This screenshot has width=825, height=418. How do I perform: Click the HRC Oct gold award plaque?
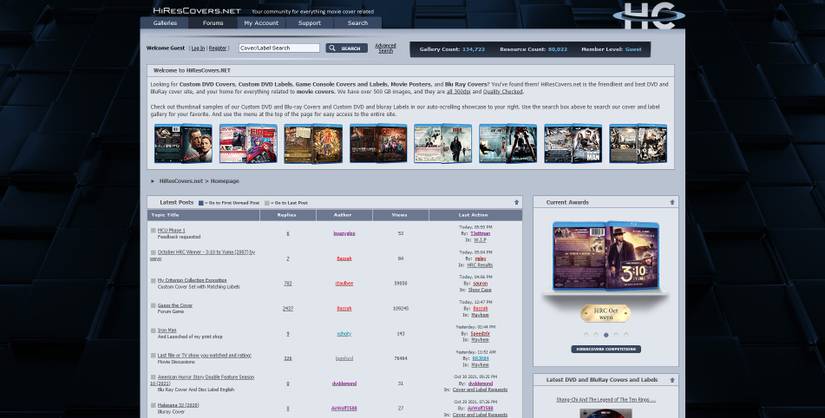pyautogui.click(x=606, y=314)
